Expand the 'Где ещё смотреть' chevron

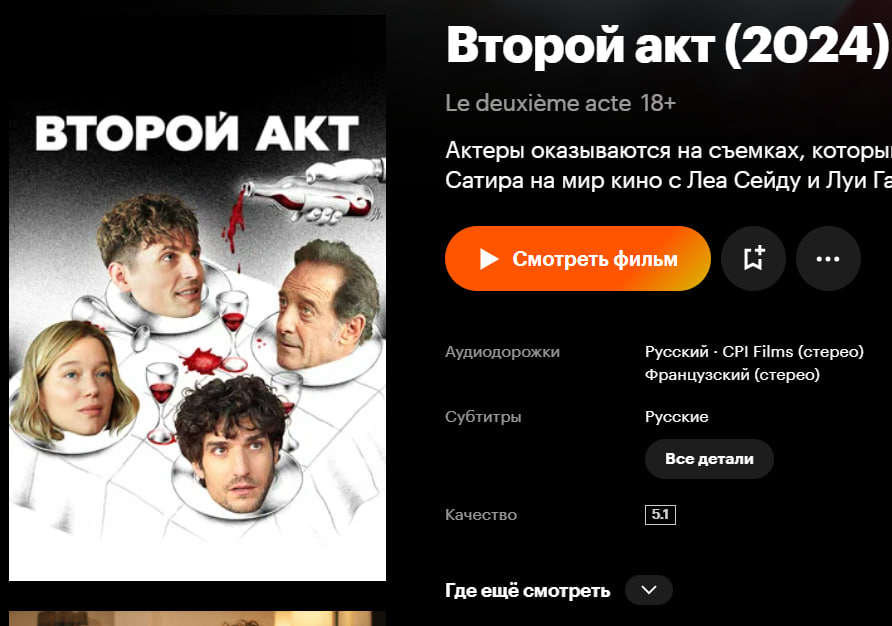coord(649,590)
